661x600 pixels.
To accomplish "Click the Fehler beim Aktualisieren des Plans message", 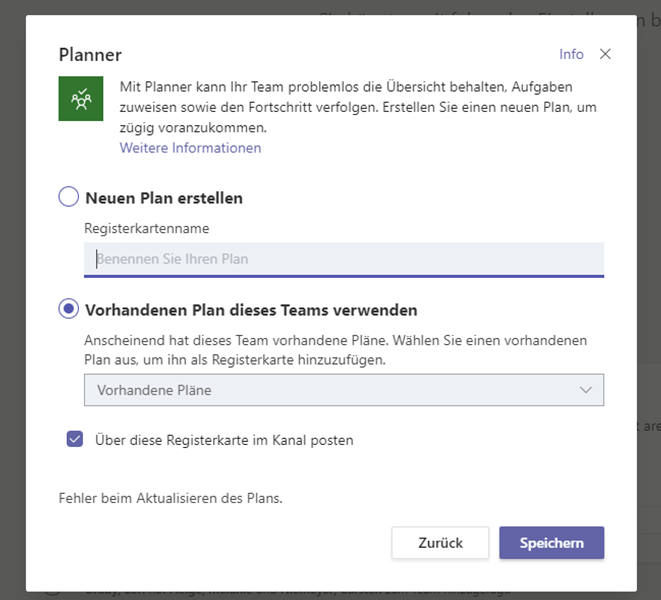I will pyautogui.click(x=171, y=498).
